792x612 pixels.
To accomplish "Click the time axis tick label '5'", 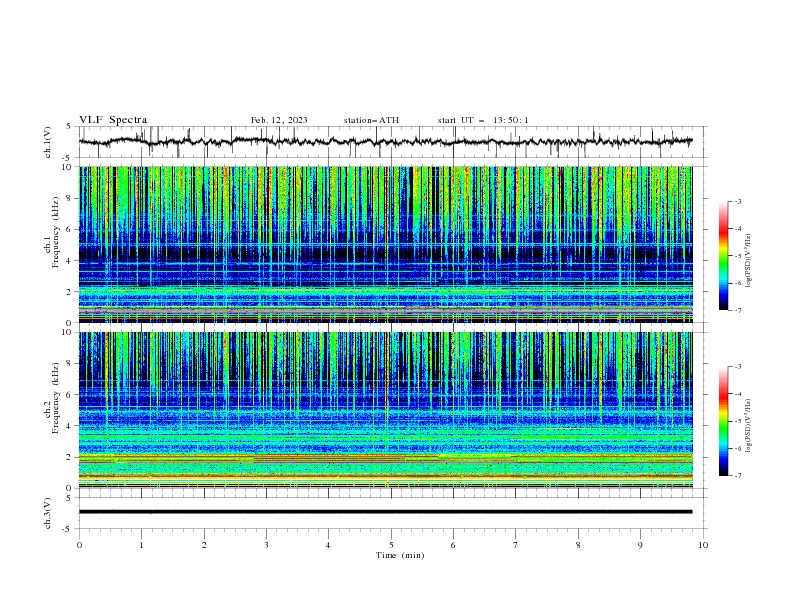I will point(391,545).
